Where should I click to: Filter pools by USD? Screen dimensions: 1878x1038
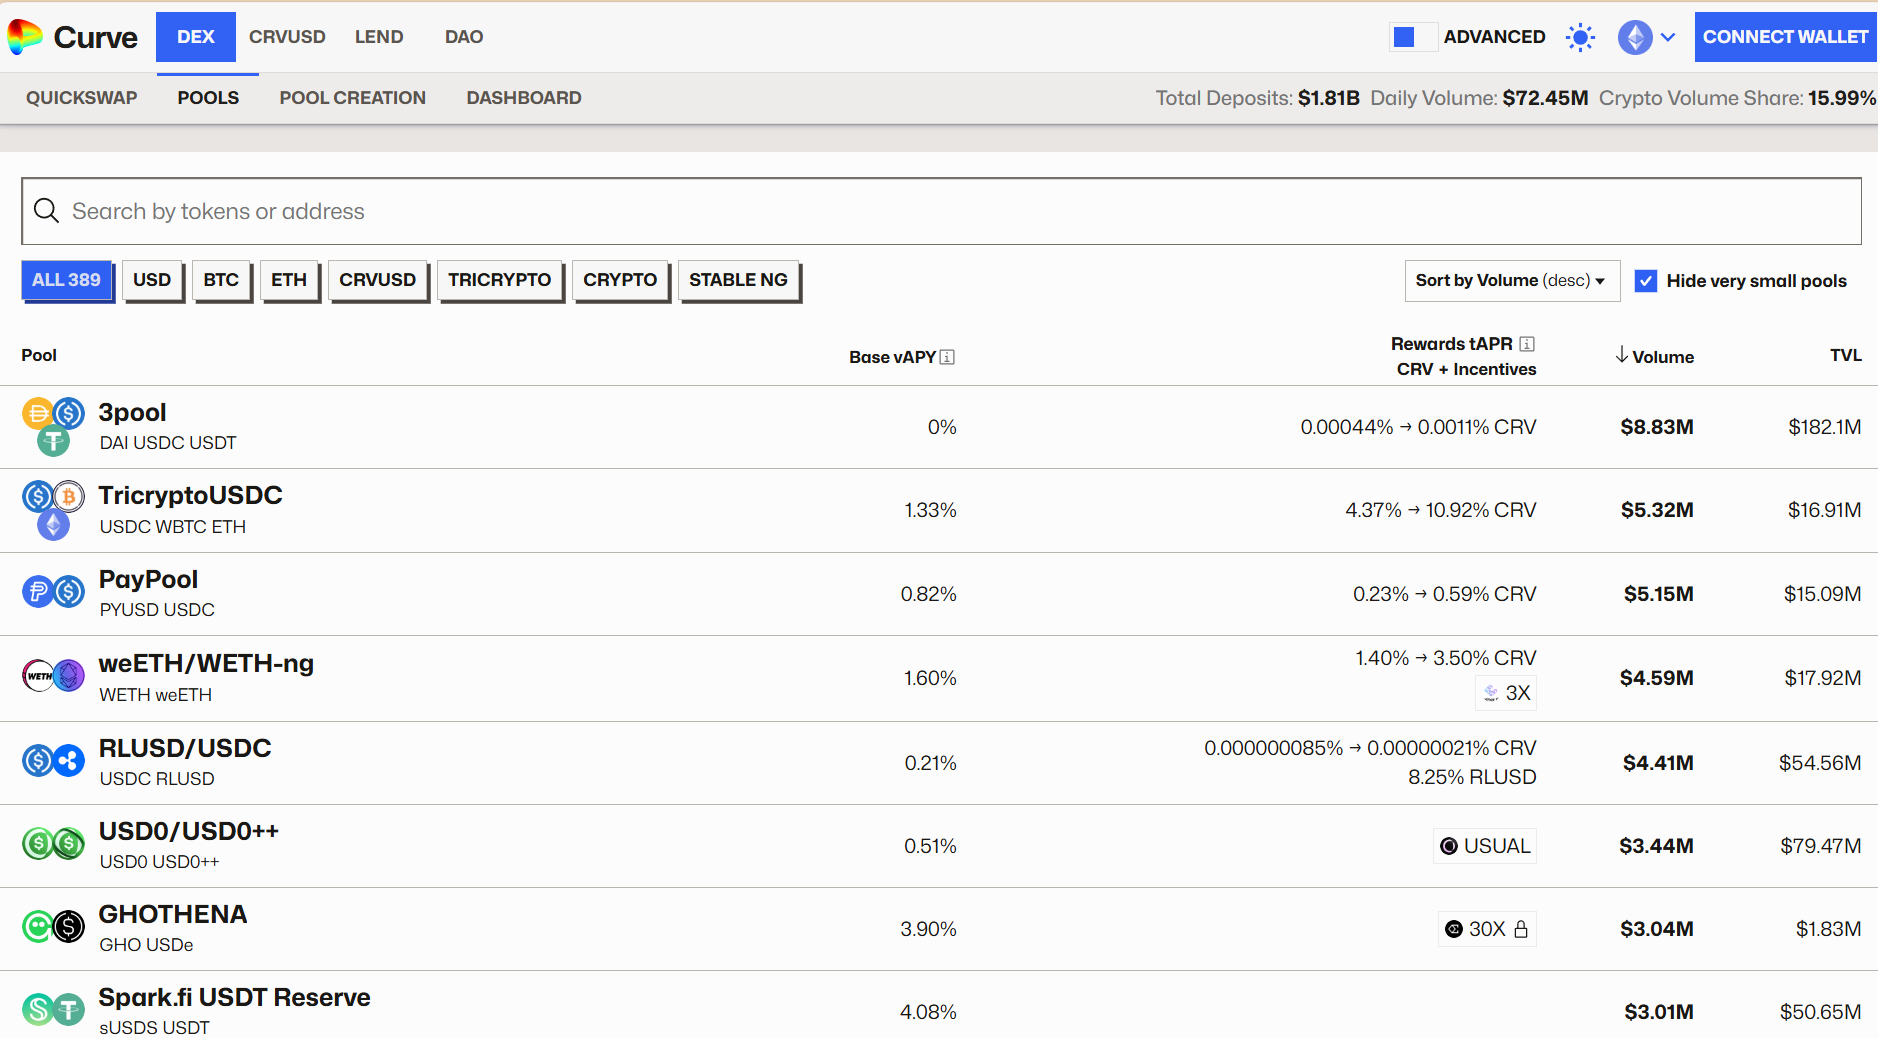152,280
